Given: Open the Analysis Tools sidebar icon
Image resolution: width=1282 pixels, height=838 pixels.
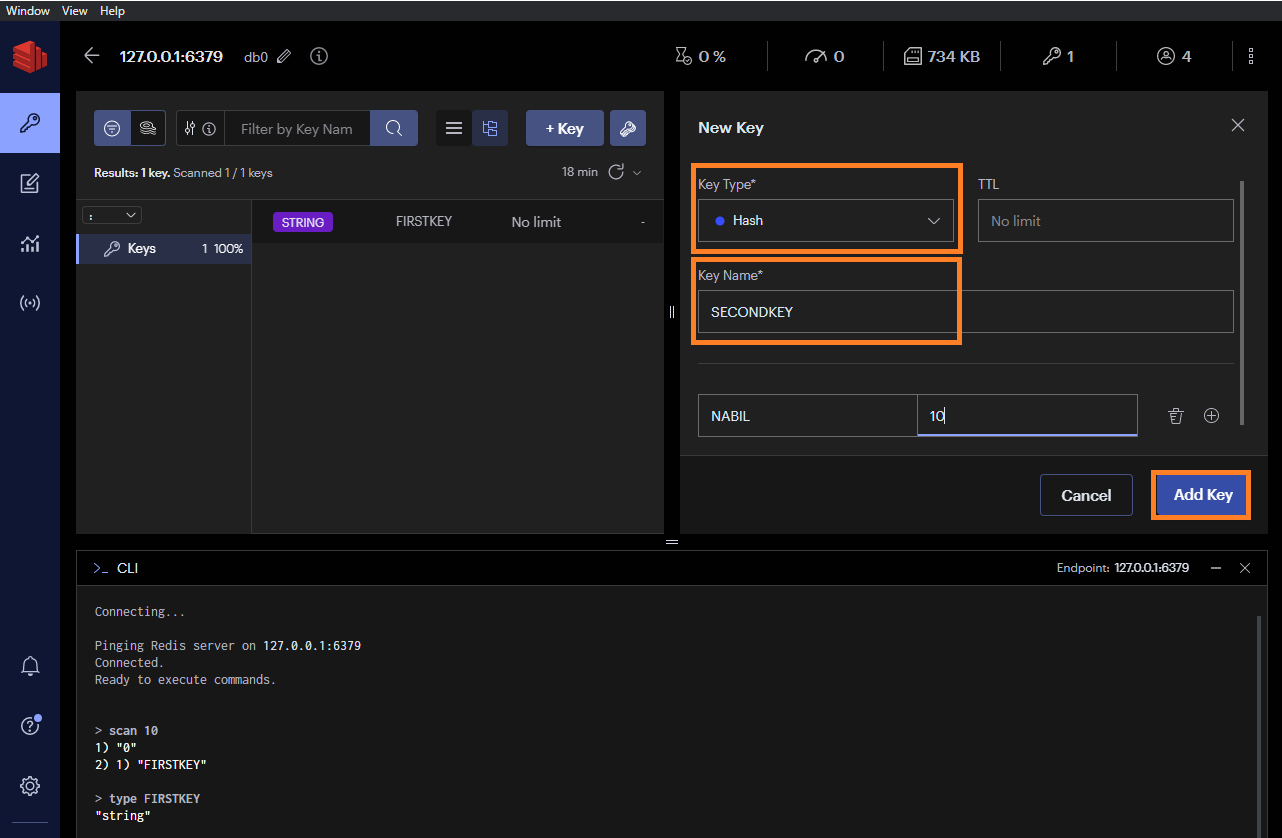Looking at the screenshot, I should (30, 243).
